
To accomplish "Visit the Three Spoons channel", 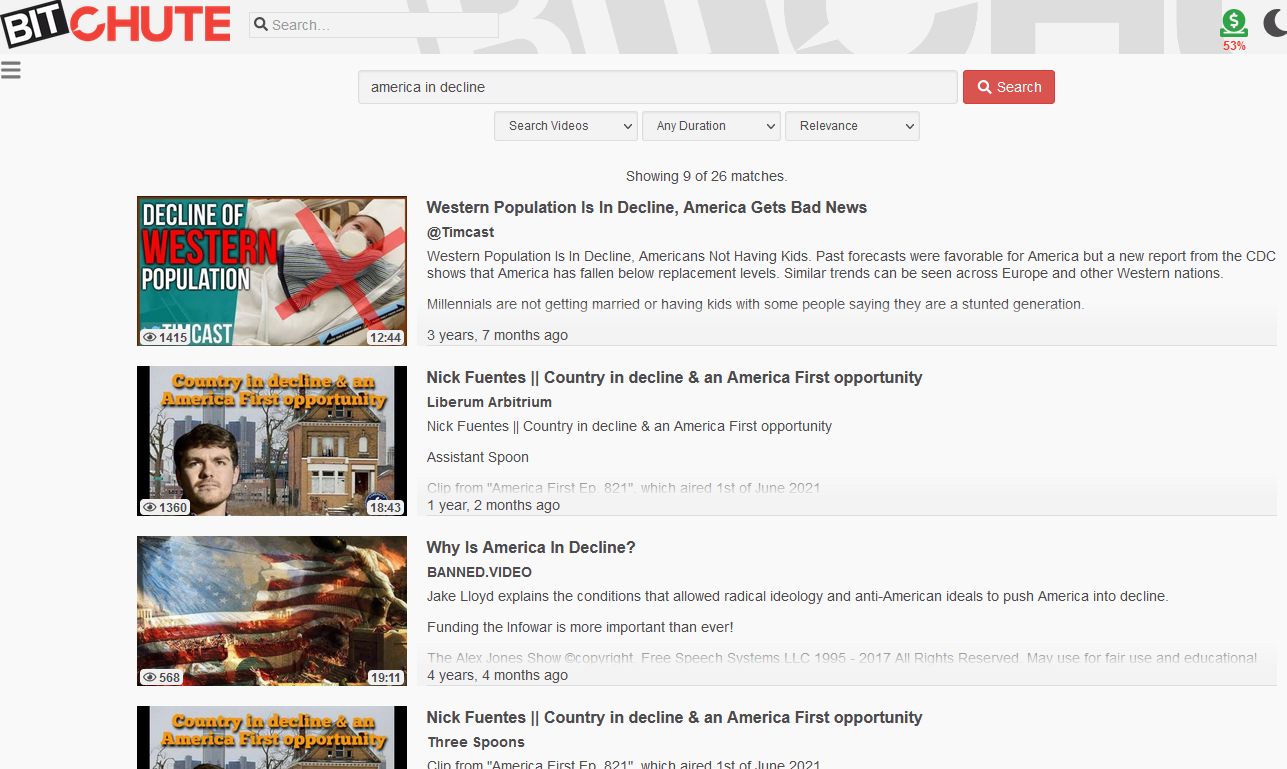I will pyautogui.click(x=476, y=742).
